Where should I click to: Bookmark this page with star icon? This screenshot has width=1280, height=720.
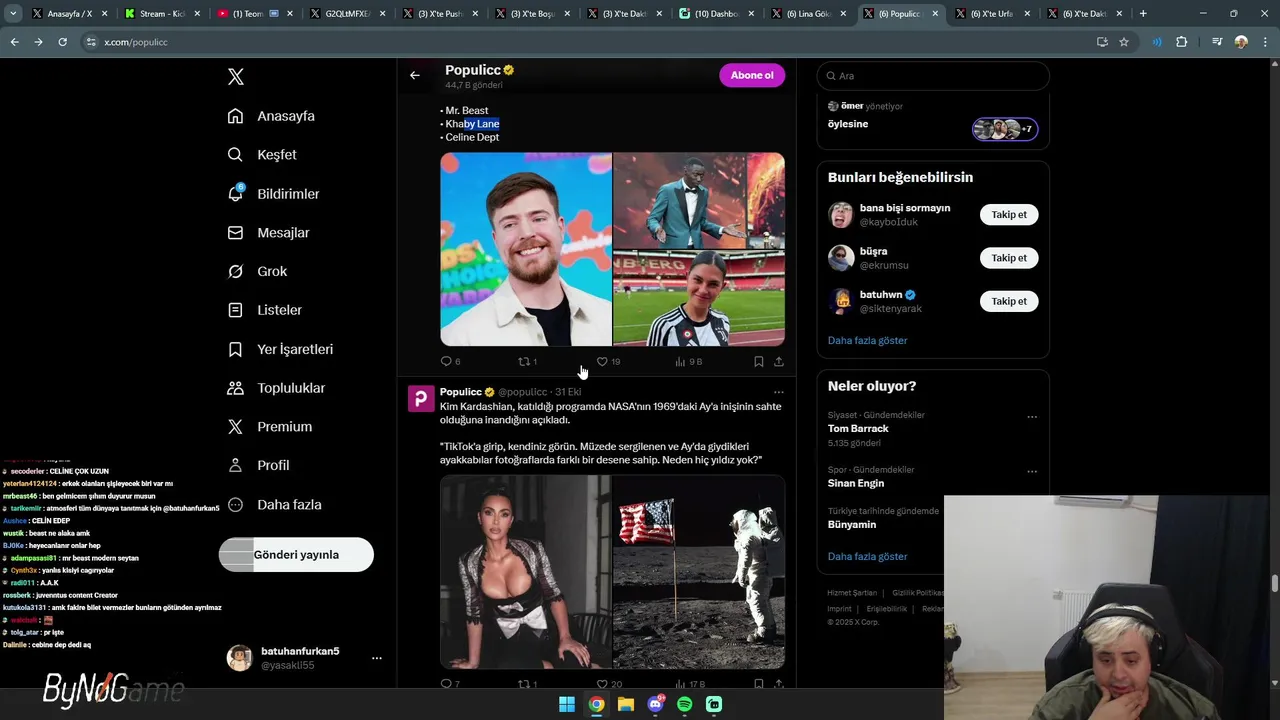[x=1124, y=42]
